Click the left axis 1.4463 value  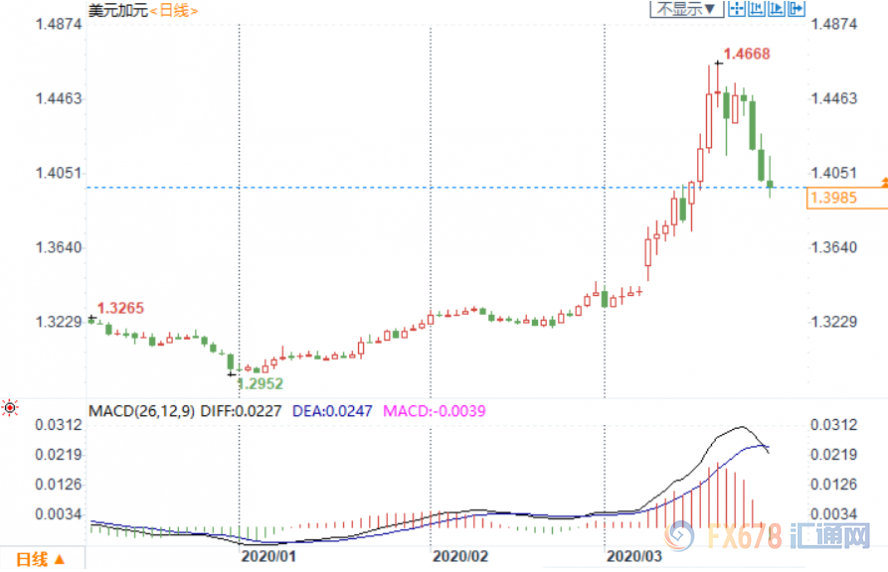pos(58,99)
